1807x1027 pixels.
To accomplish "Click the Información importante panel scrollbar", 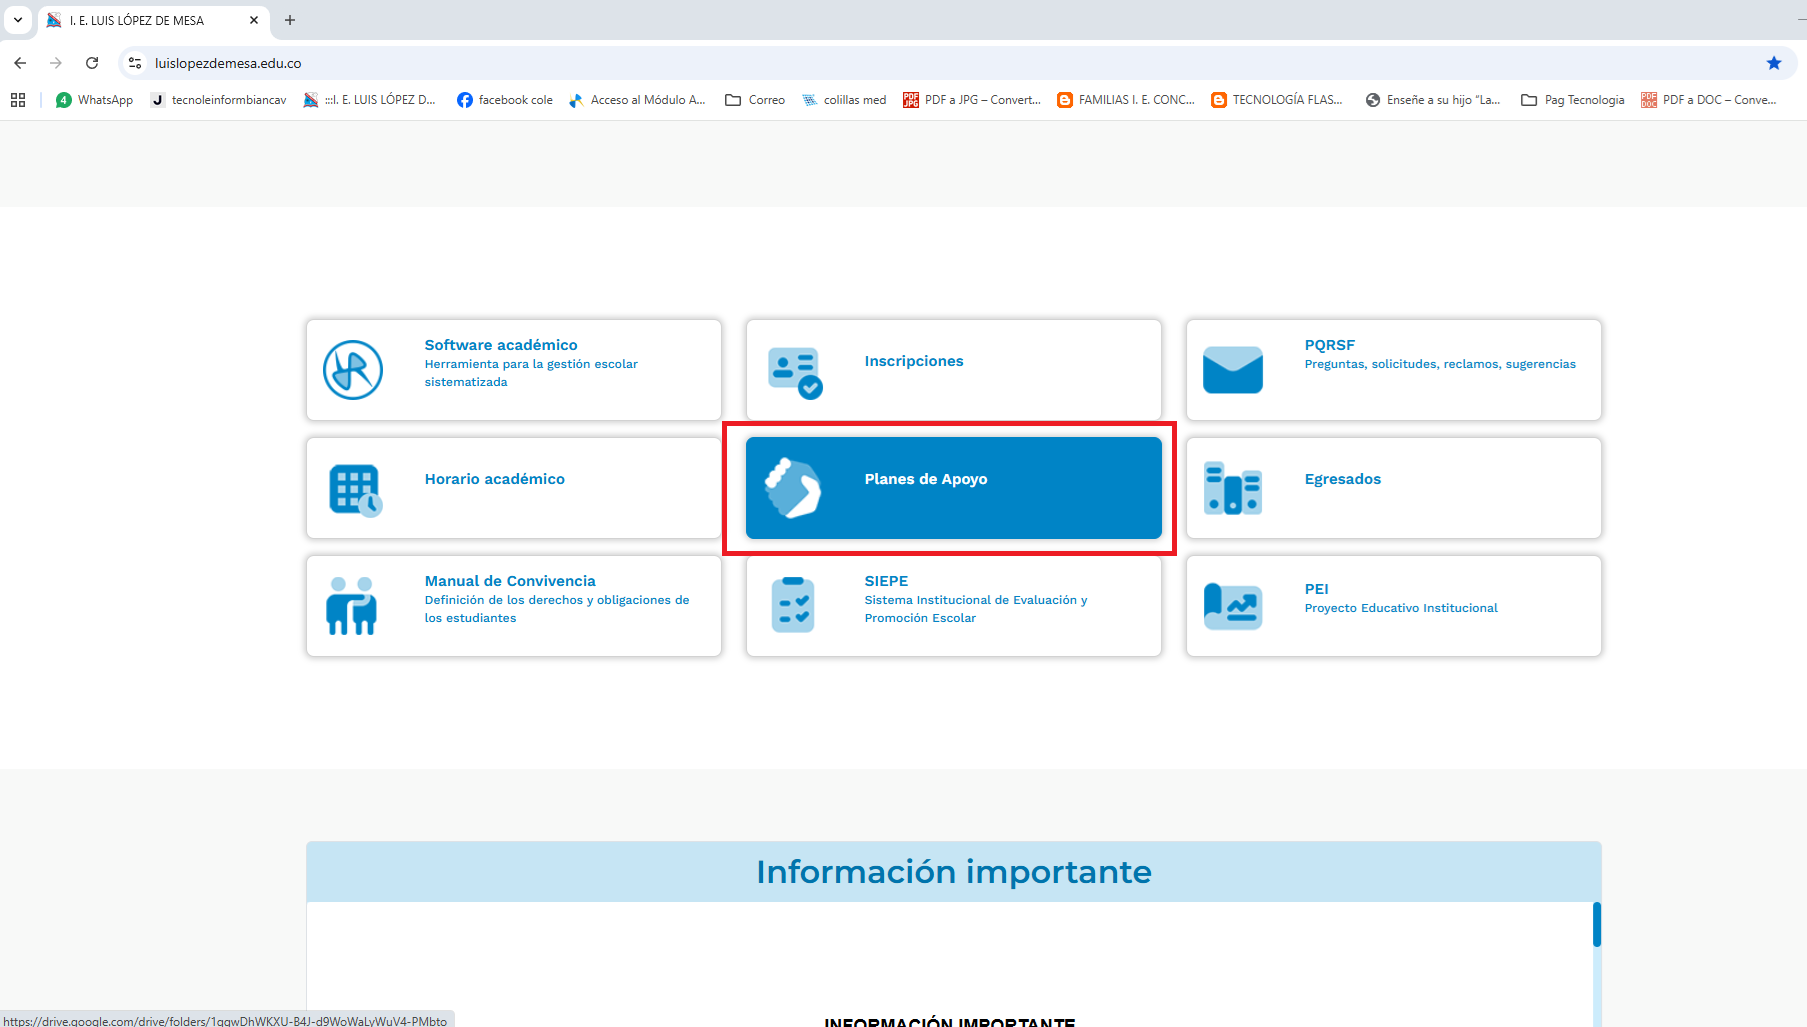I will [1596, 925].
